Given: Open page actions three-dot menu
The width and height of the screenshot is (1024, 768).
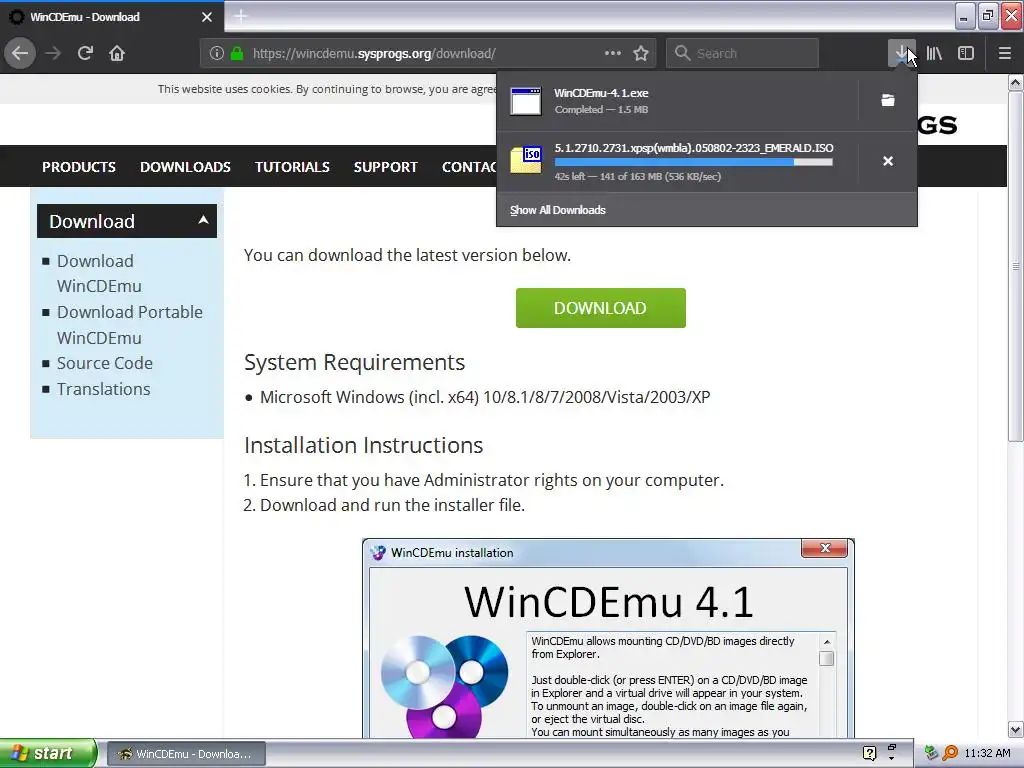Looking at the screenshot, I should click(x=613, y=53).
